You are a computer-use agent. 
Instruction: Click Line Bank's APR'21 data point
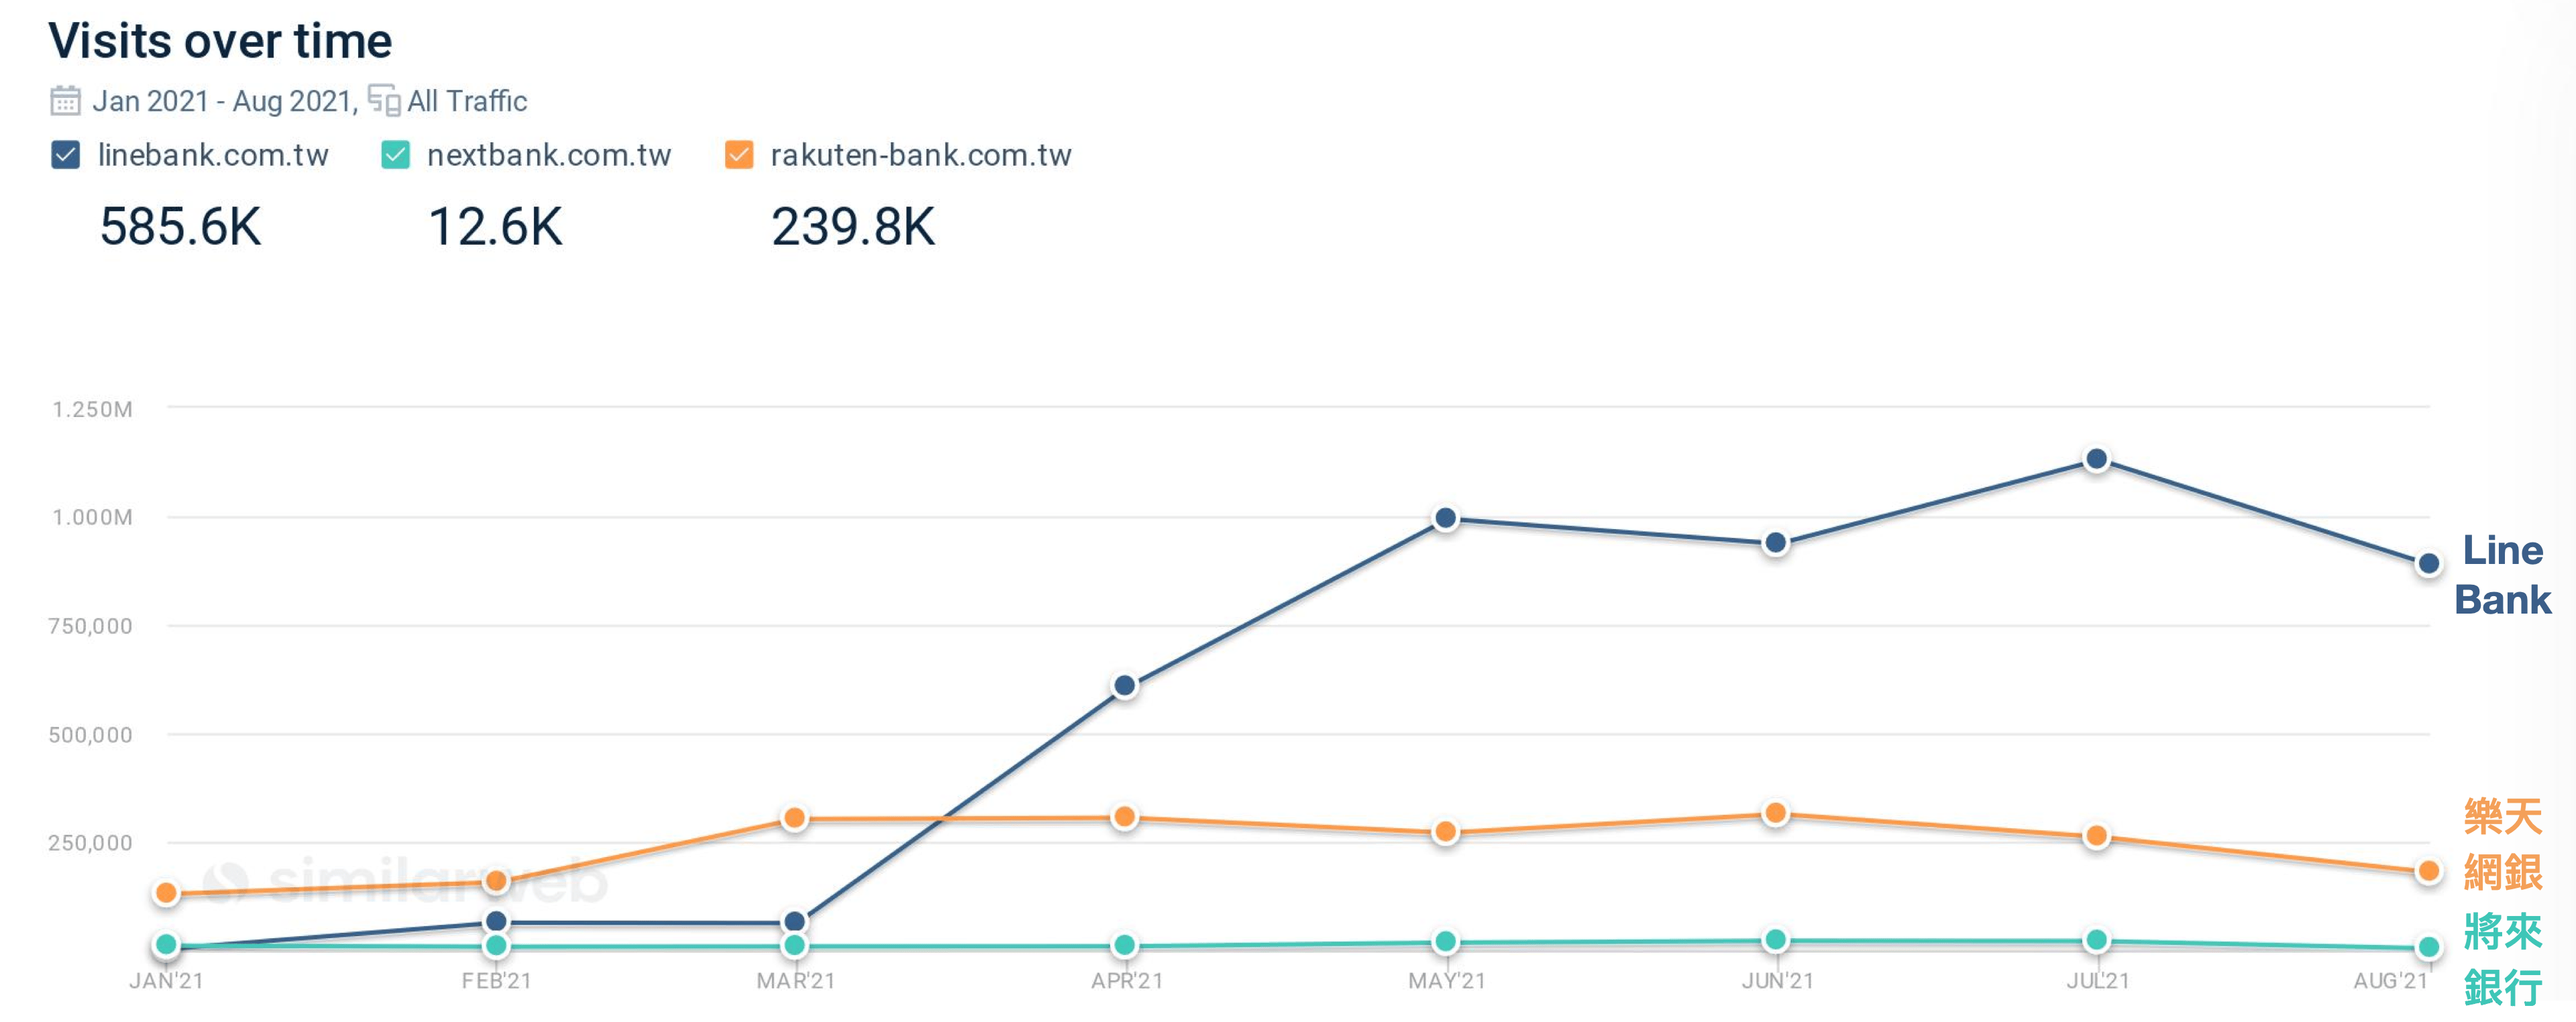(1124, 686)
